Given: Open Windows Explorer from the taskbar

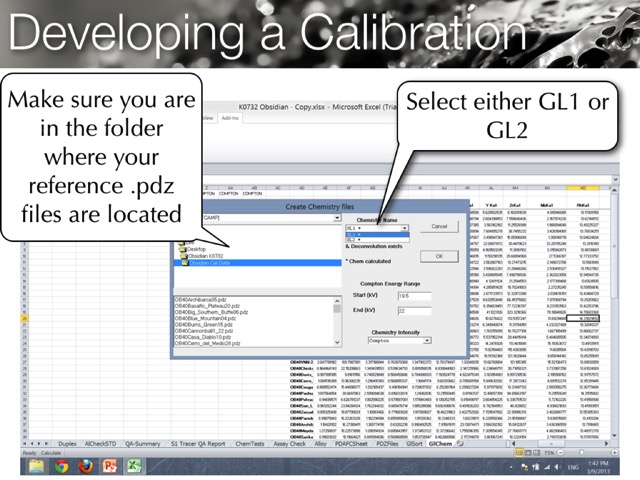Looking at the screenshot, I should coord(35,466).
